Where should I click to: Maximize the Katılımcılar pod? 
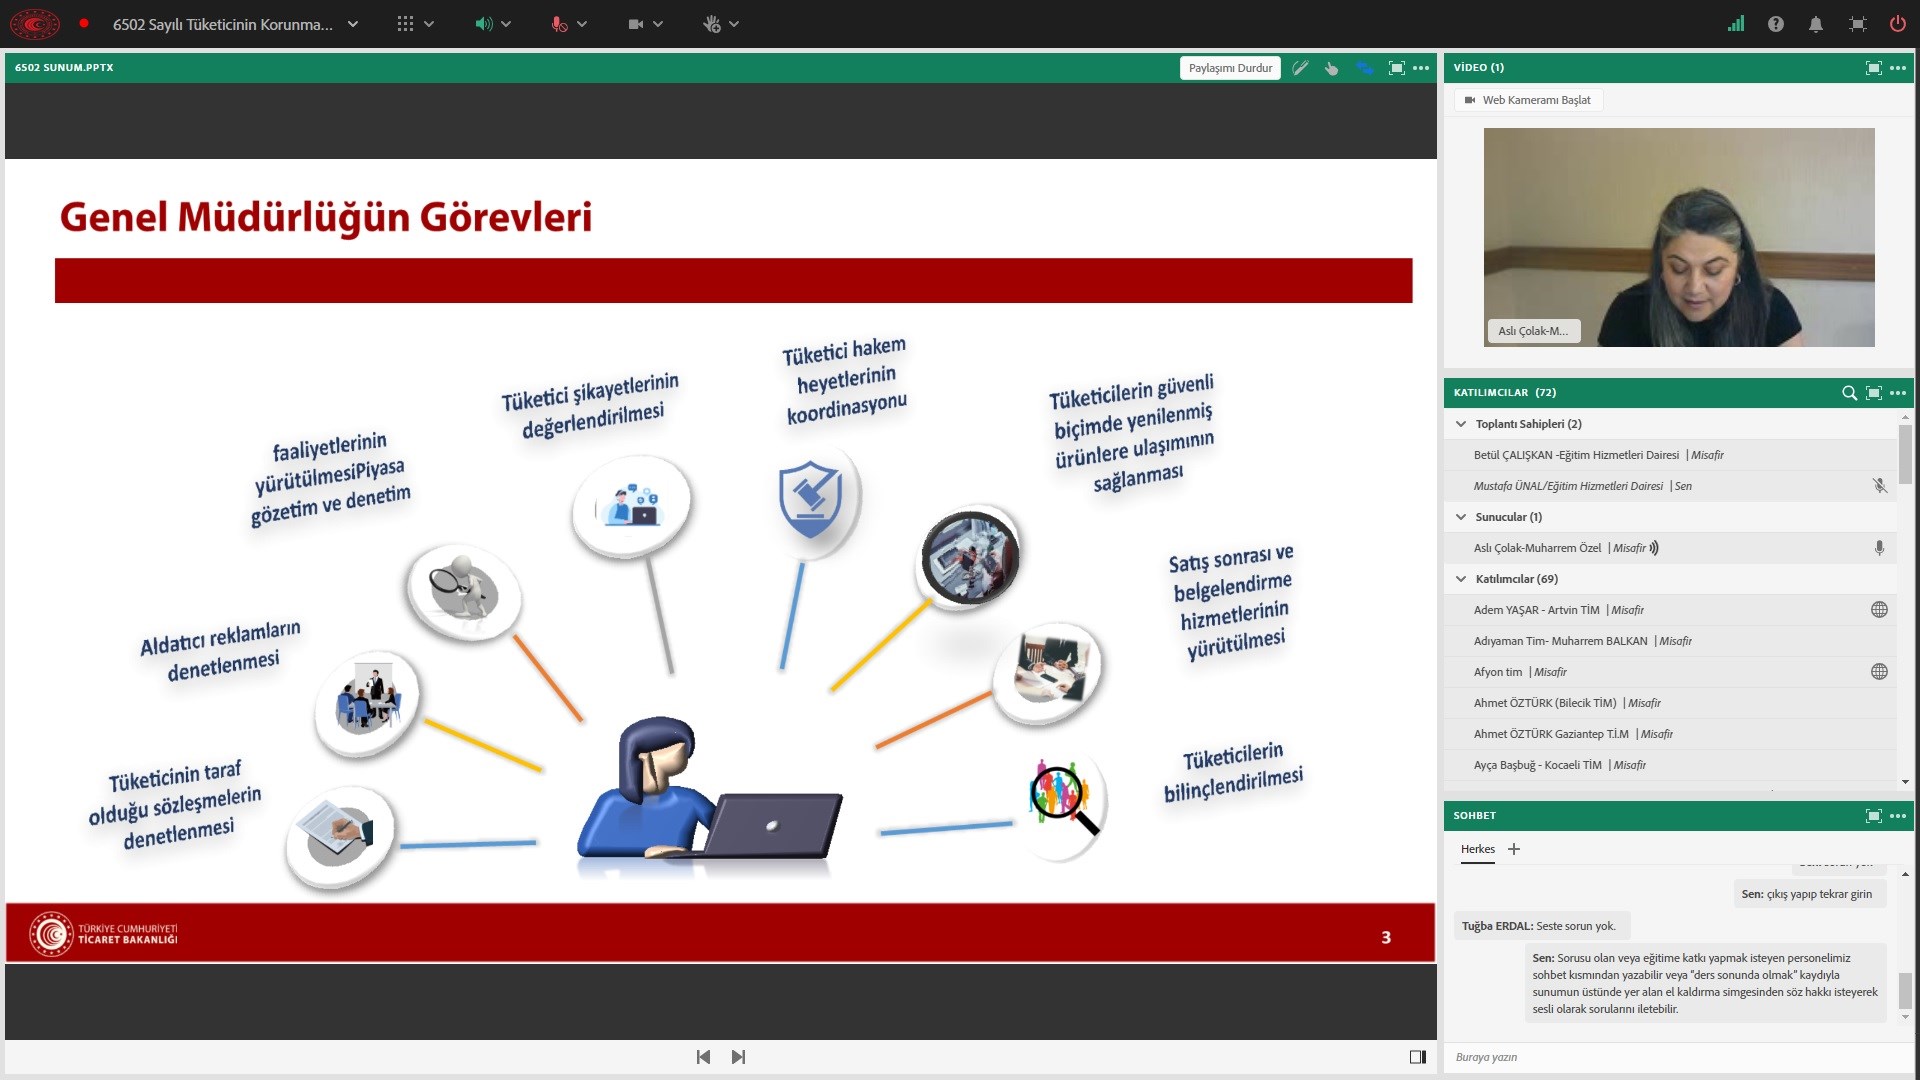[x=1874, y=393]
